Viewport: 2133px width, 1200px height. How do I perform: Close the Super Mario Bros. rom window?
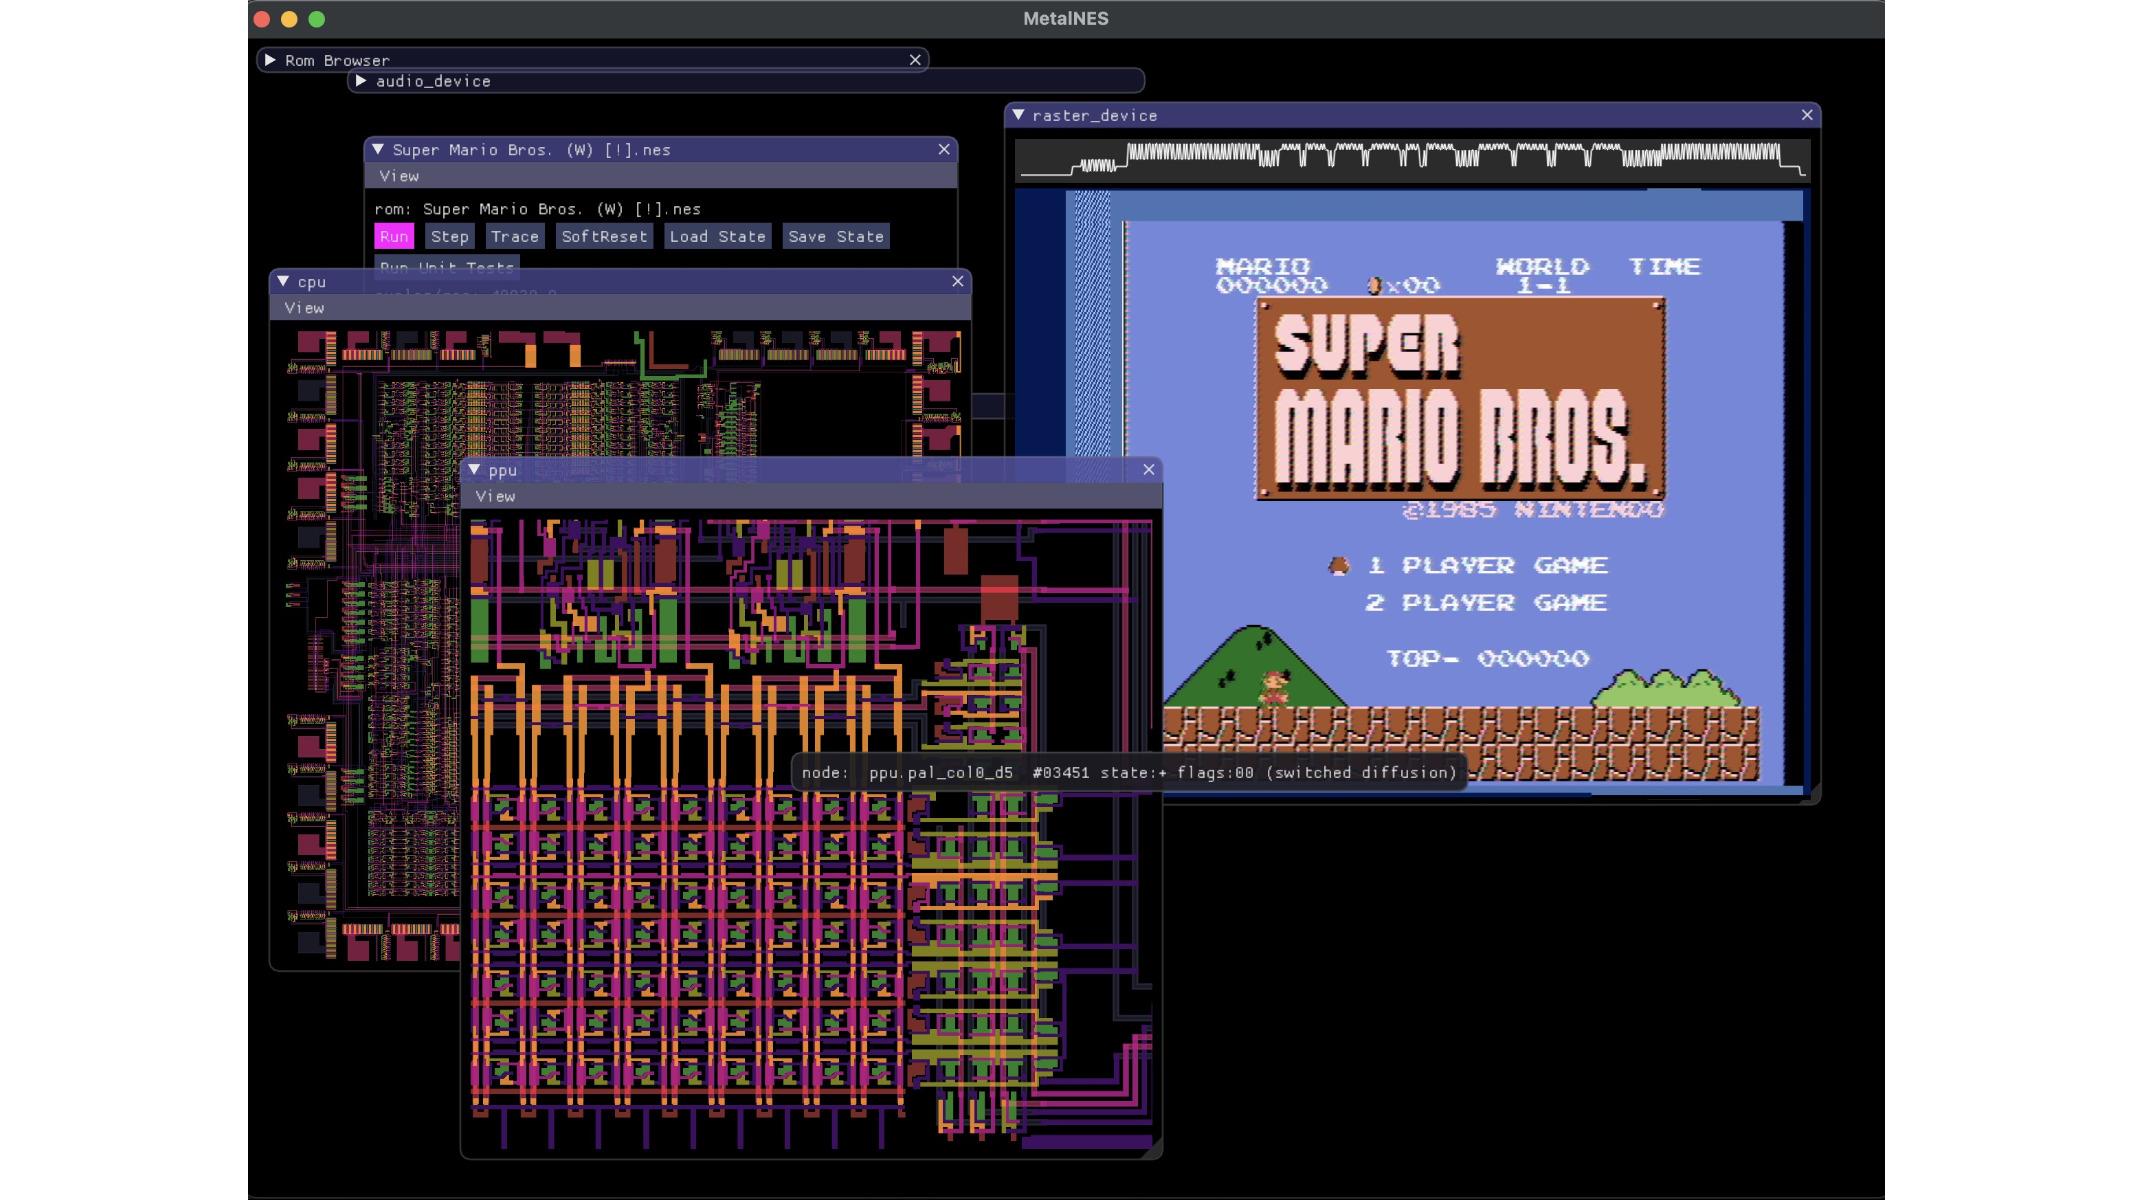click(944, 149)
